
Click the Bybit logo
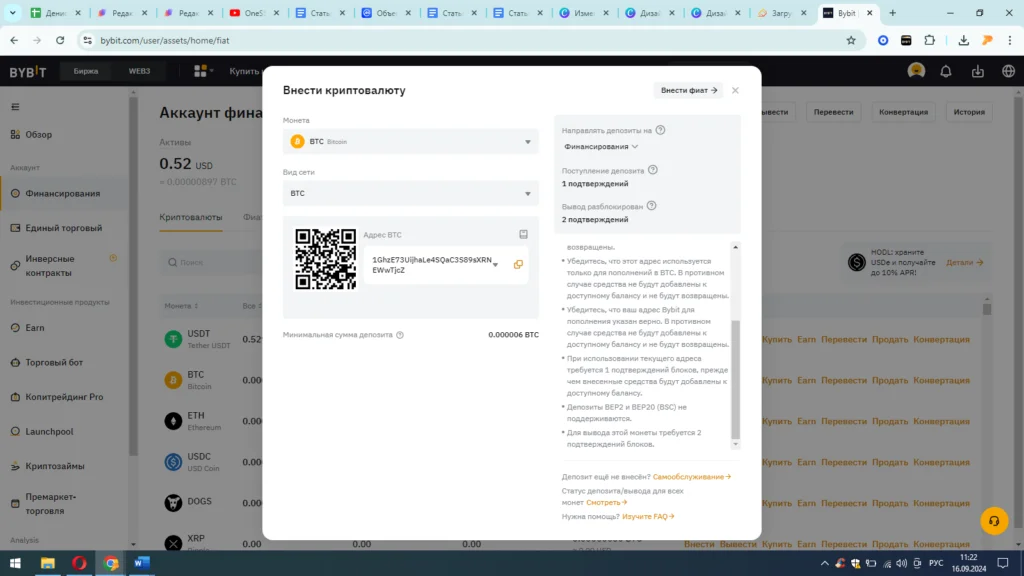[27, 72]
